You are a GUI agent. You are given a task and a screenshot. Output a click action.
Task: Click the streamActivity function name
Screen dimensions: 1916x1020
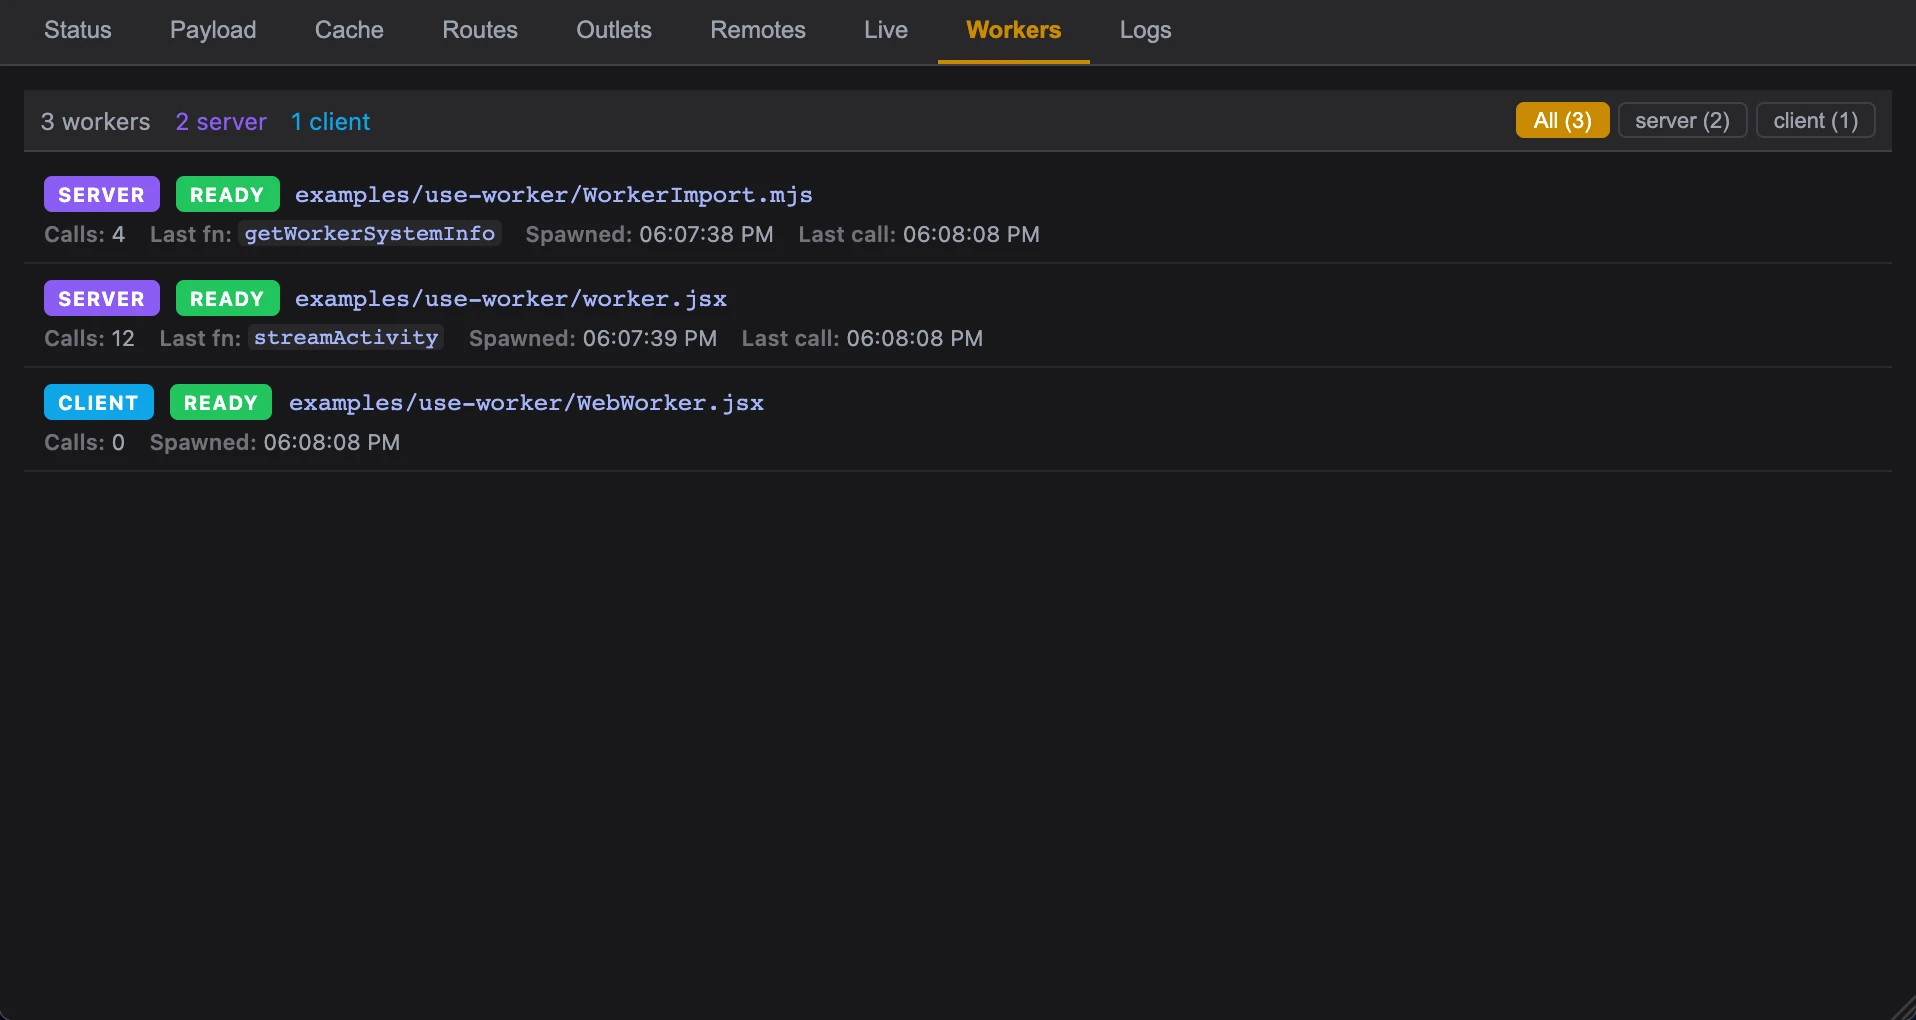346,338
